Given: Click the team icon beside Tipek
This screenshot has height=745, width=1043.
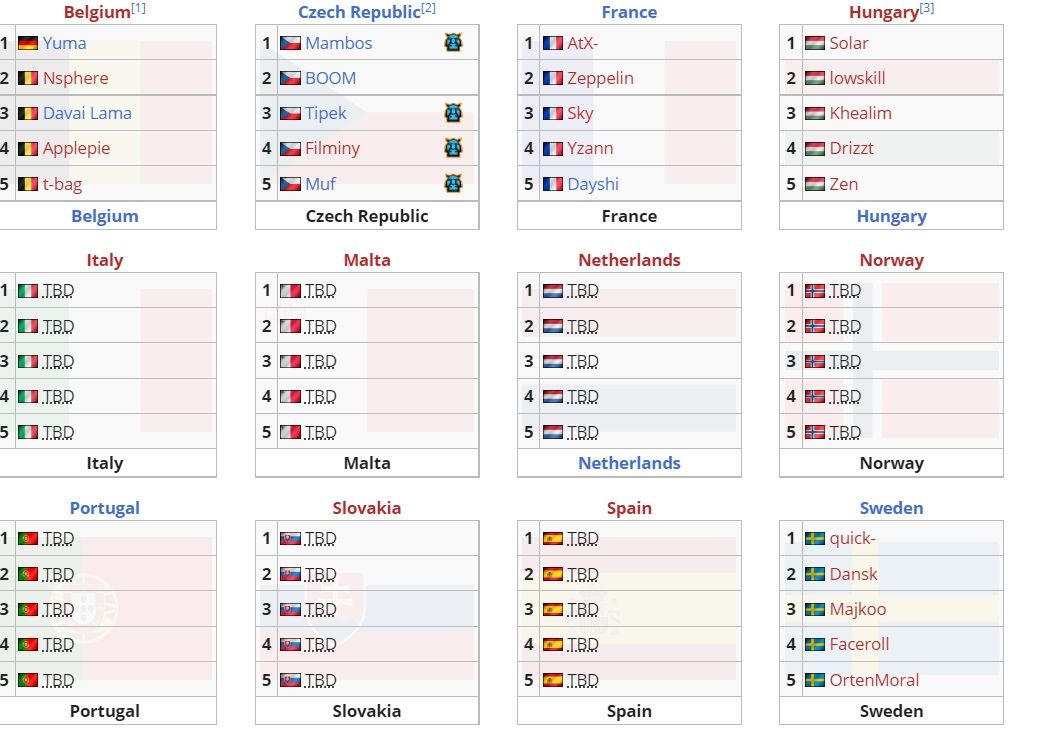Looking at the screenshot, I should 453,113.
